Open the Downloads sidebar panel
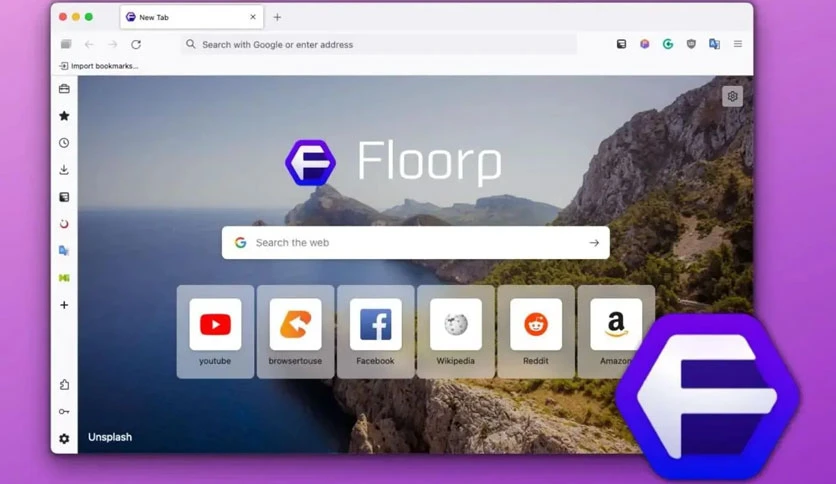Screen dimensions: 836x484 point(64,170)
